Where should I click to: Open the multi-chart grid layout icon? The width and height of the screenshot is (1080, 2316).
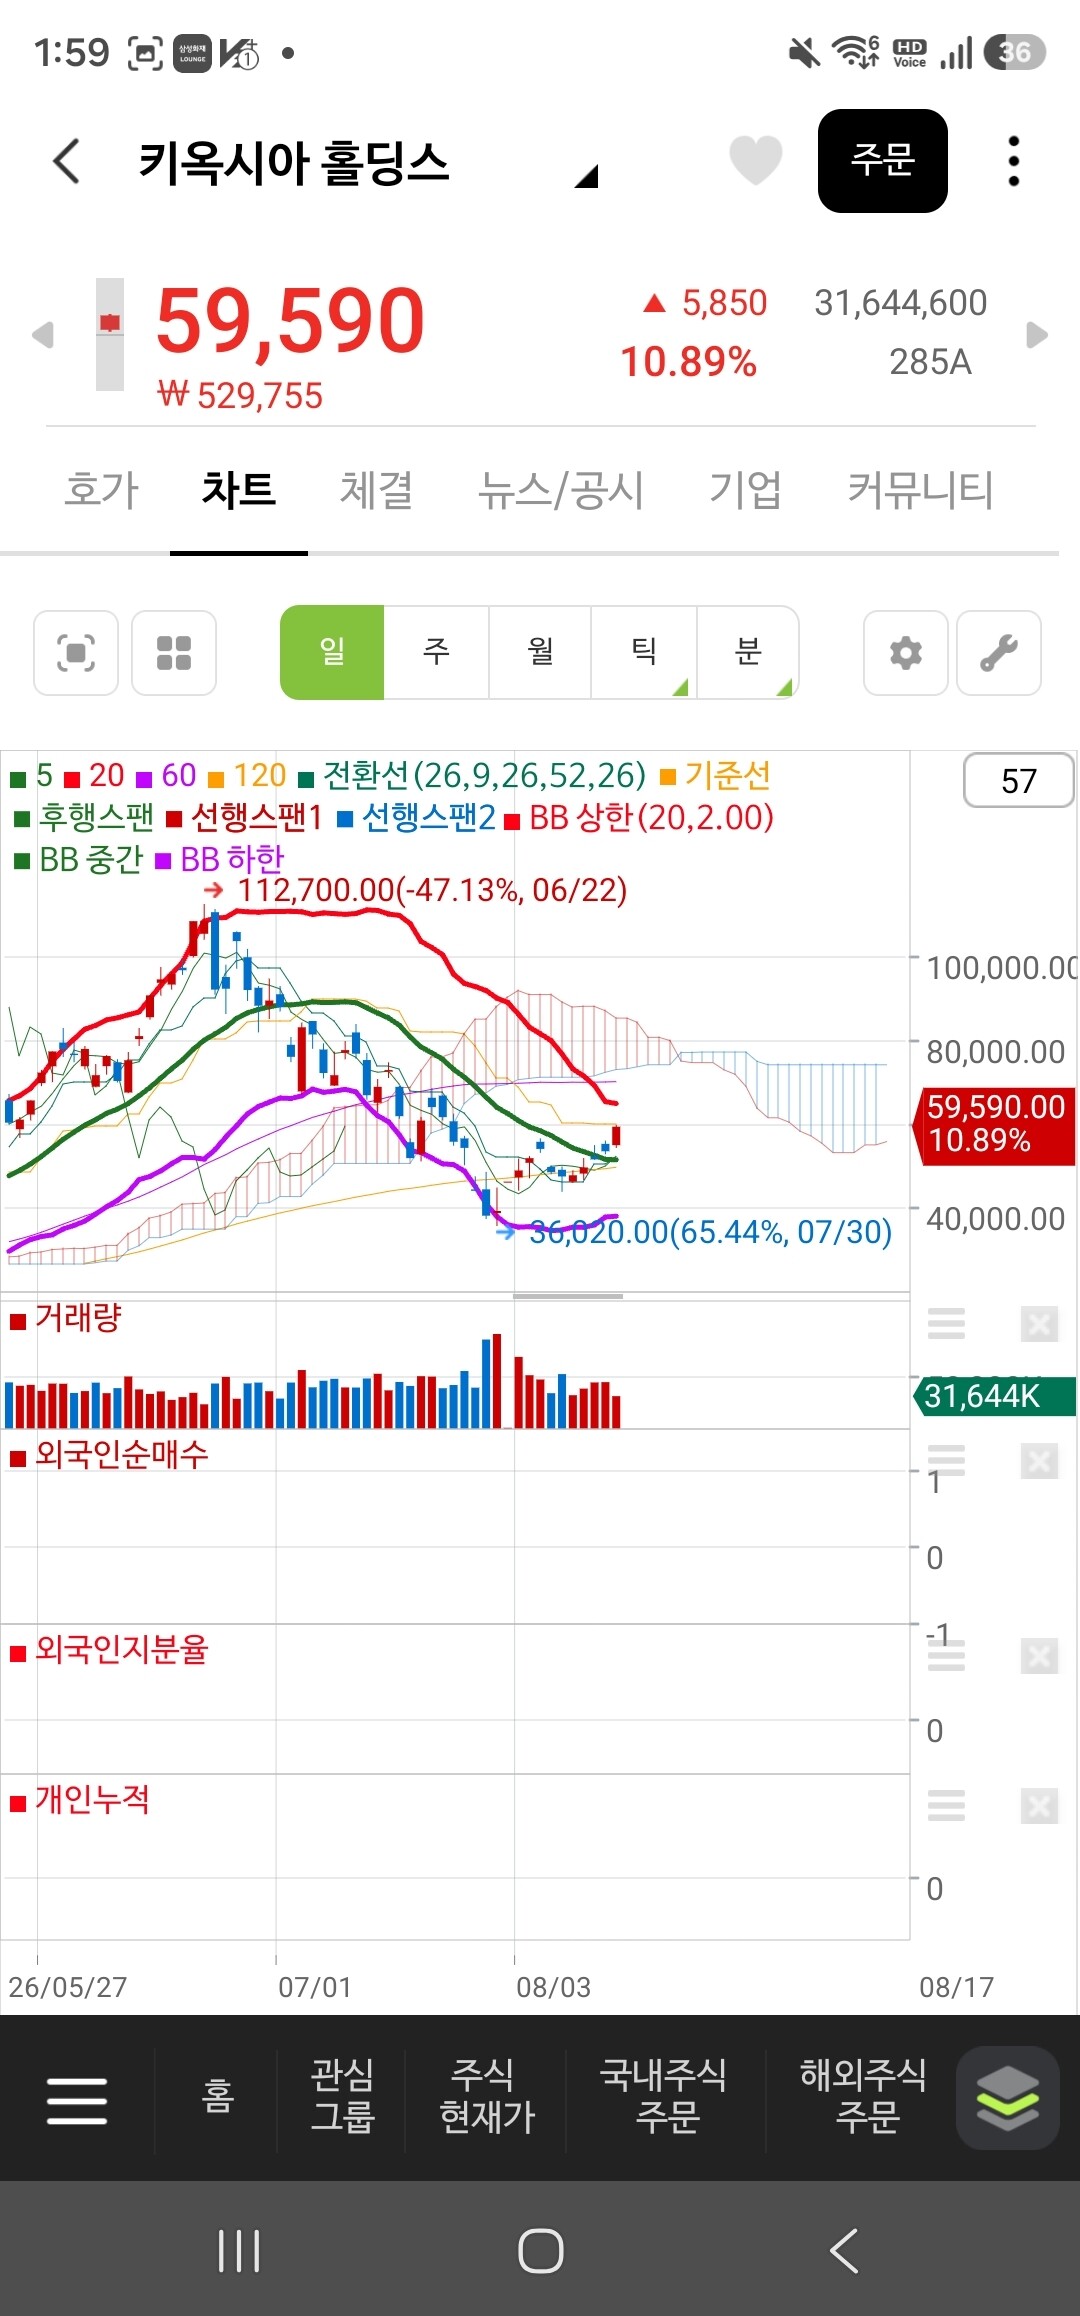point(174,653)
